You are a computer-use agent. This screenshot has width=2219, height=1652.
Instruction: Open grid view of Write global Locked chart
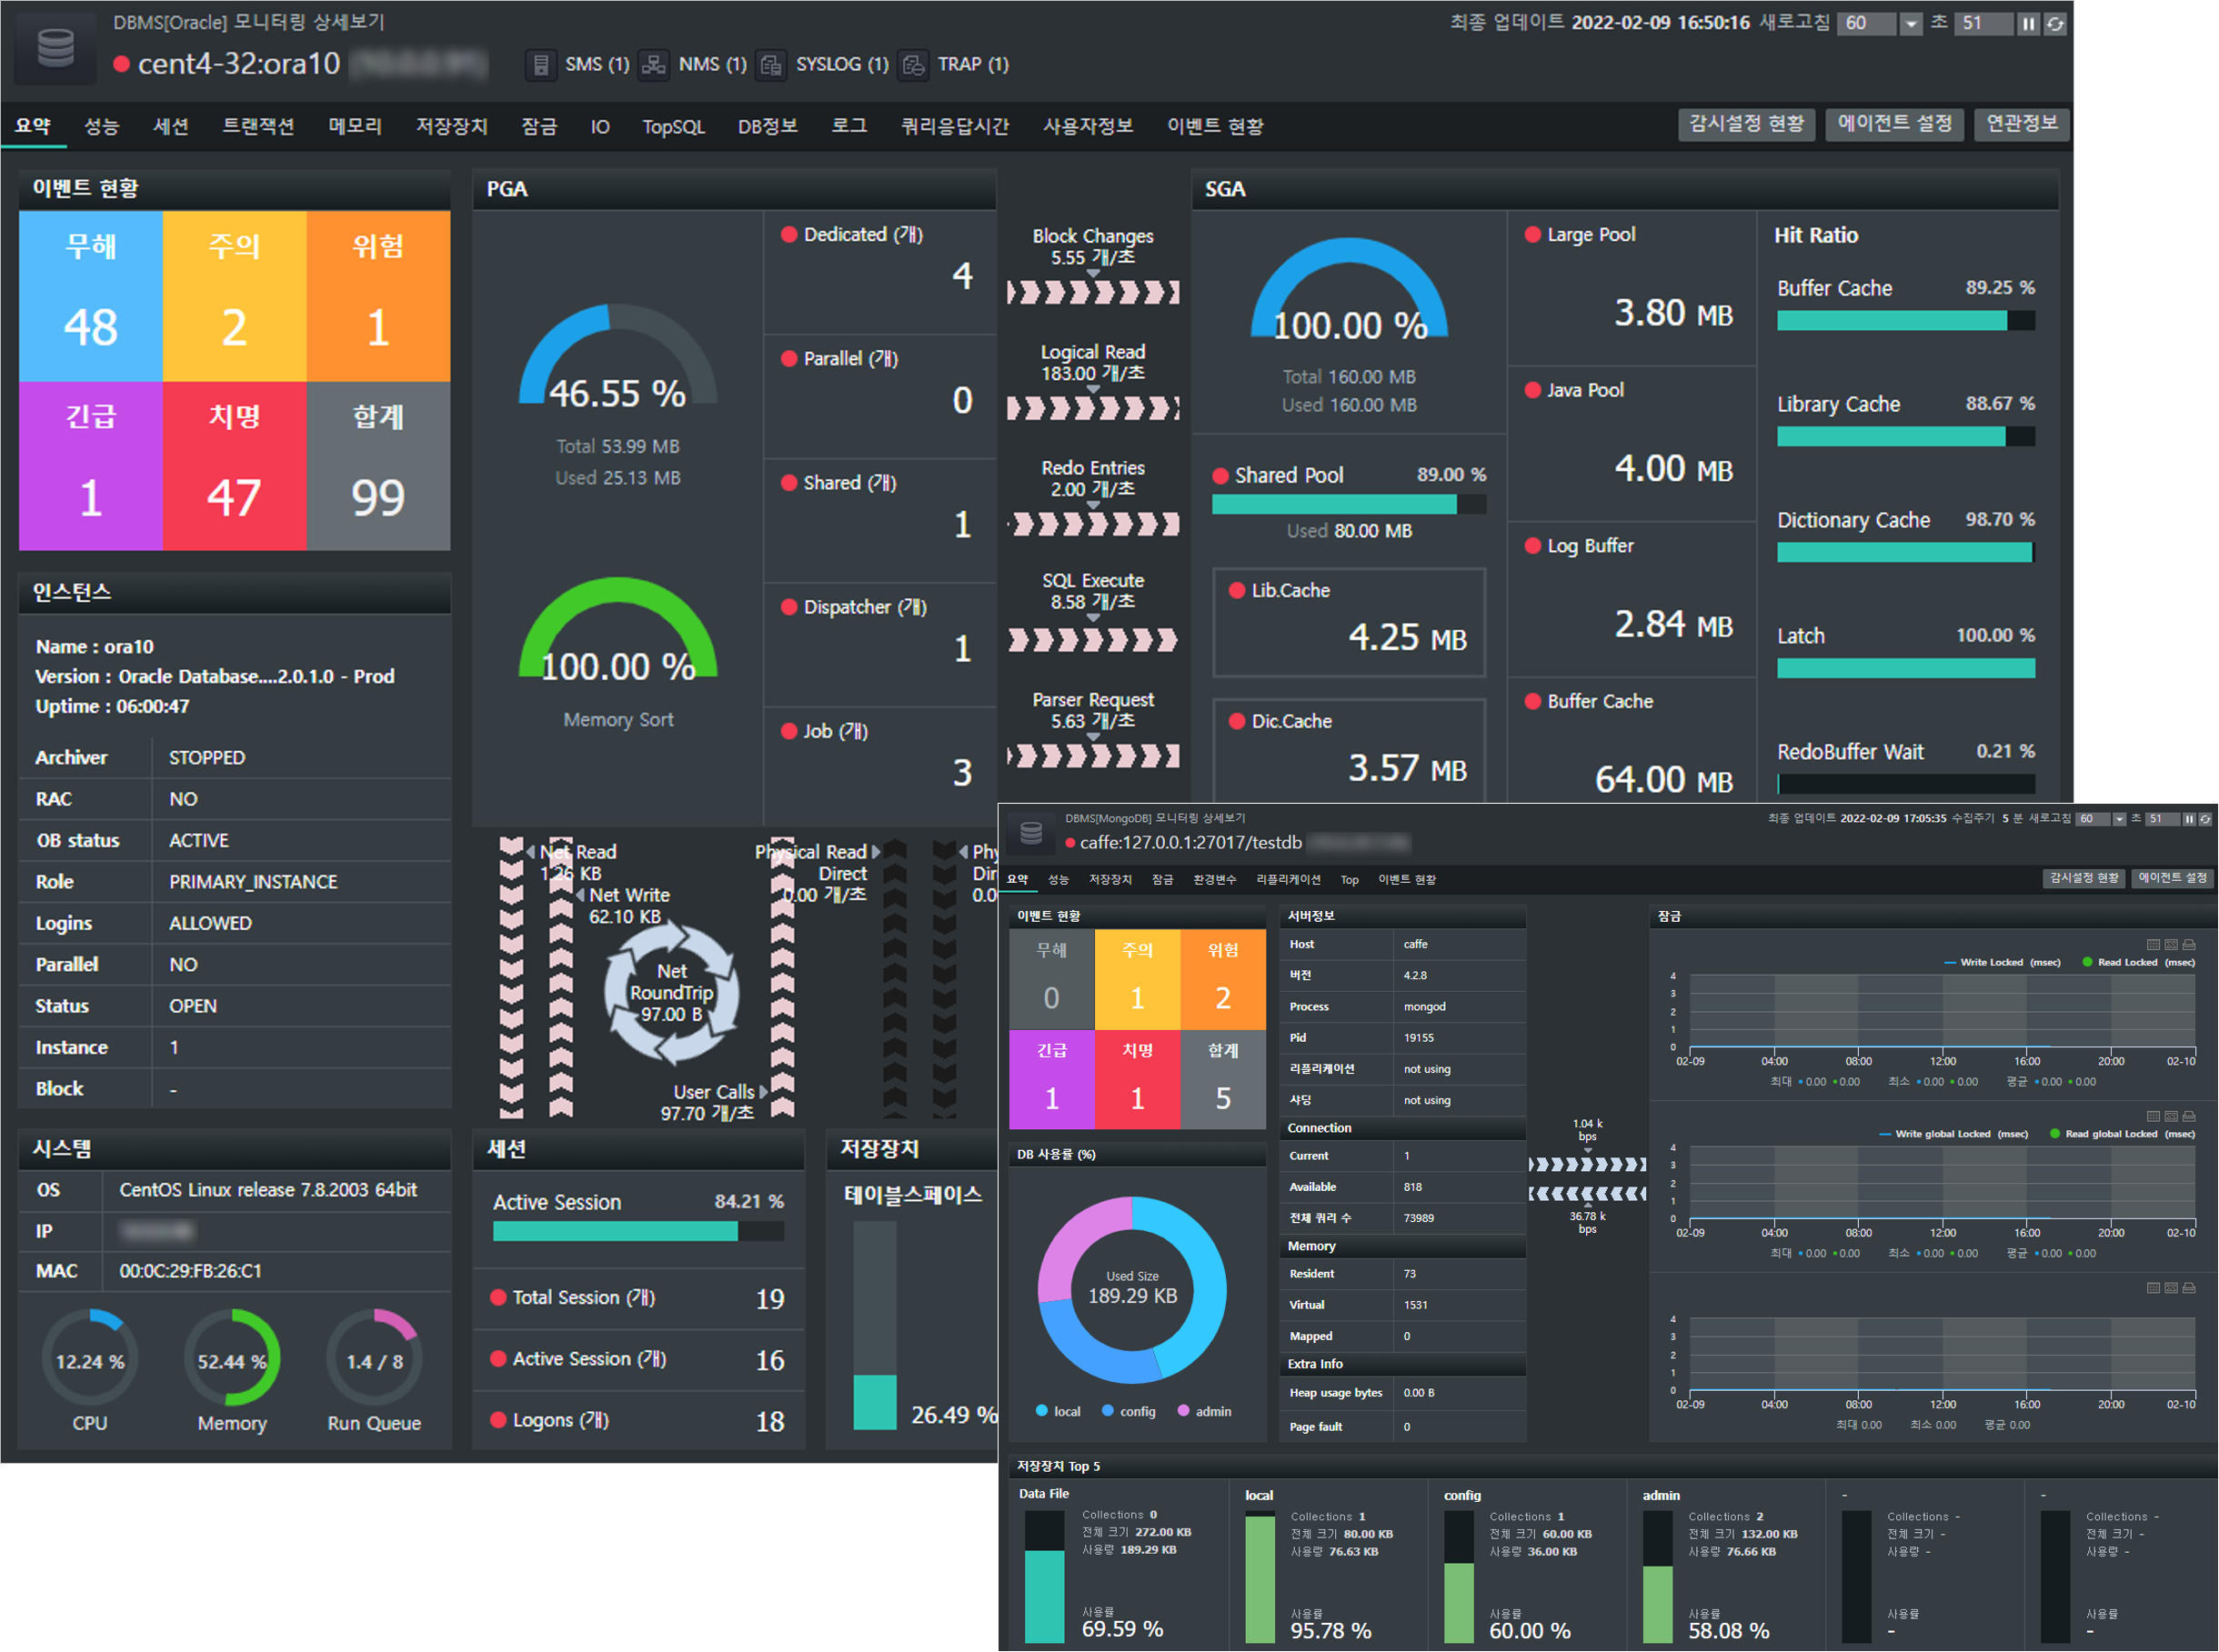tap(2153, 1116)
